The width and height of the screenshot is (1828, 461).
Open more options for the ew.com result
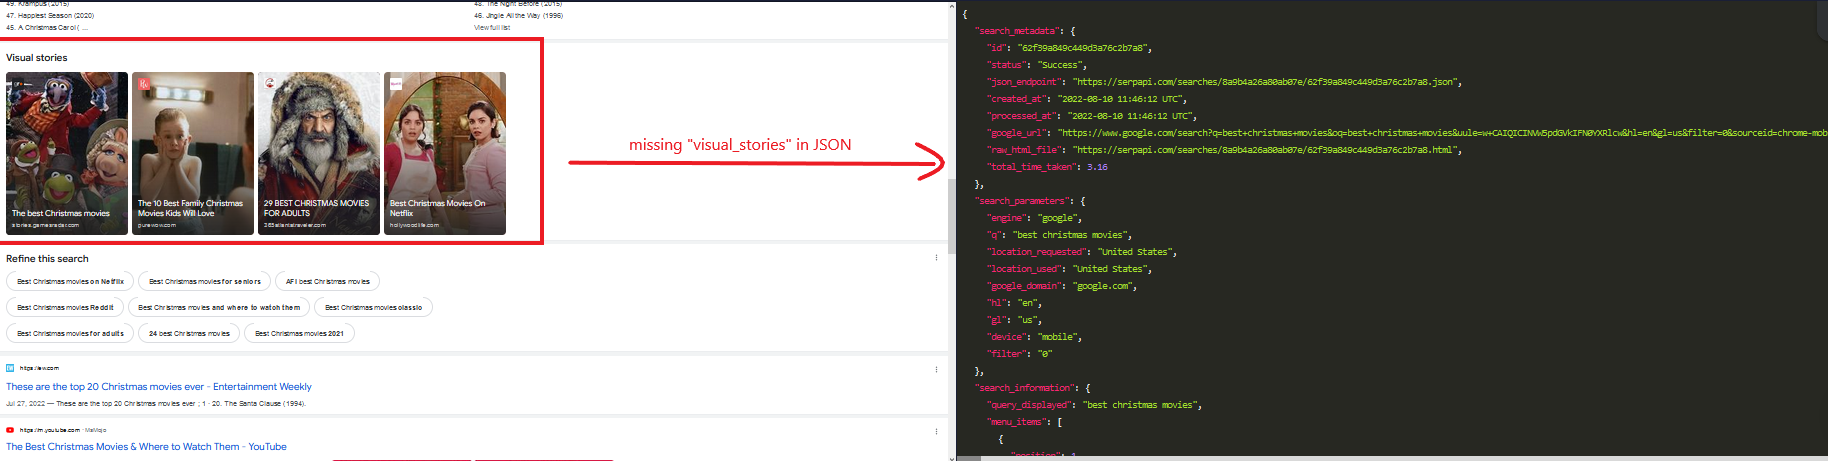tap(936, 369)
